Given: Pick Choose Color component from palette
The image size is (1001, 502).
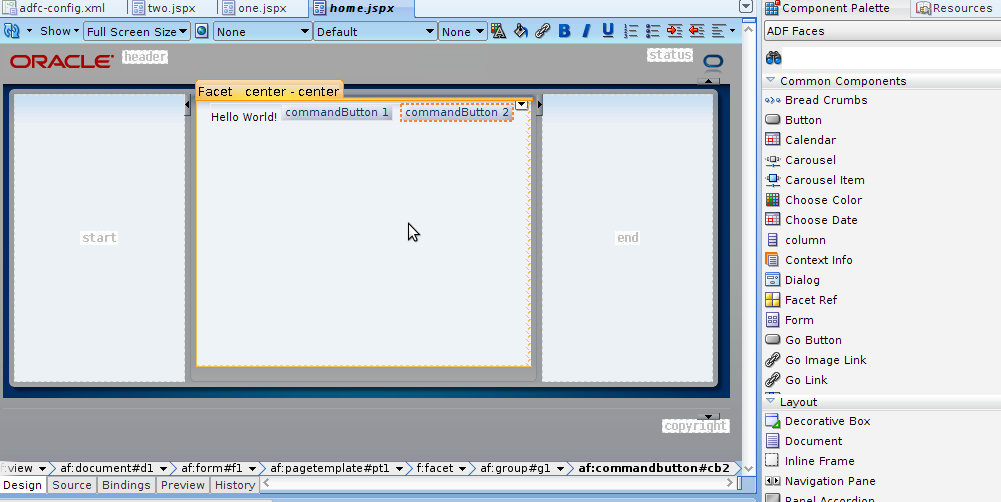Looking at the screenshot, I should (822, 200).
